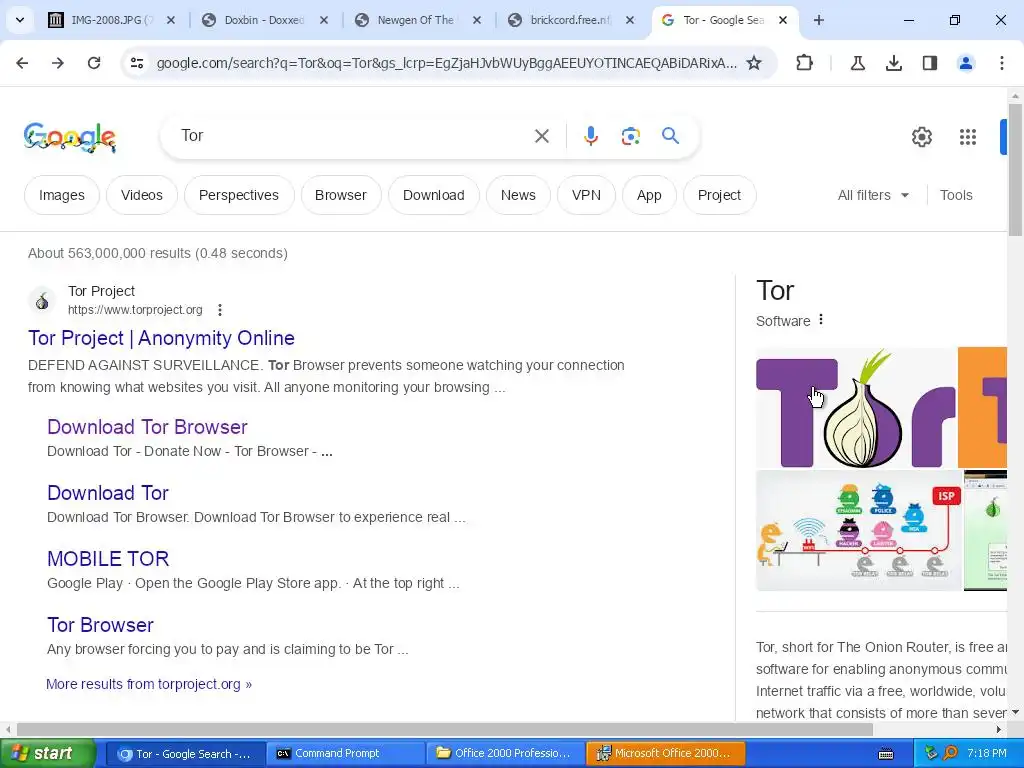Open the Extensions puzzle icon
Screen dimensions: 1024x768
pos(805,63)
